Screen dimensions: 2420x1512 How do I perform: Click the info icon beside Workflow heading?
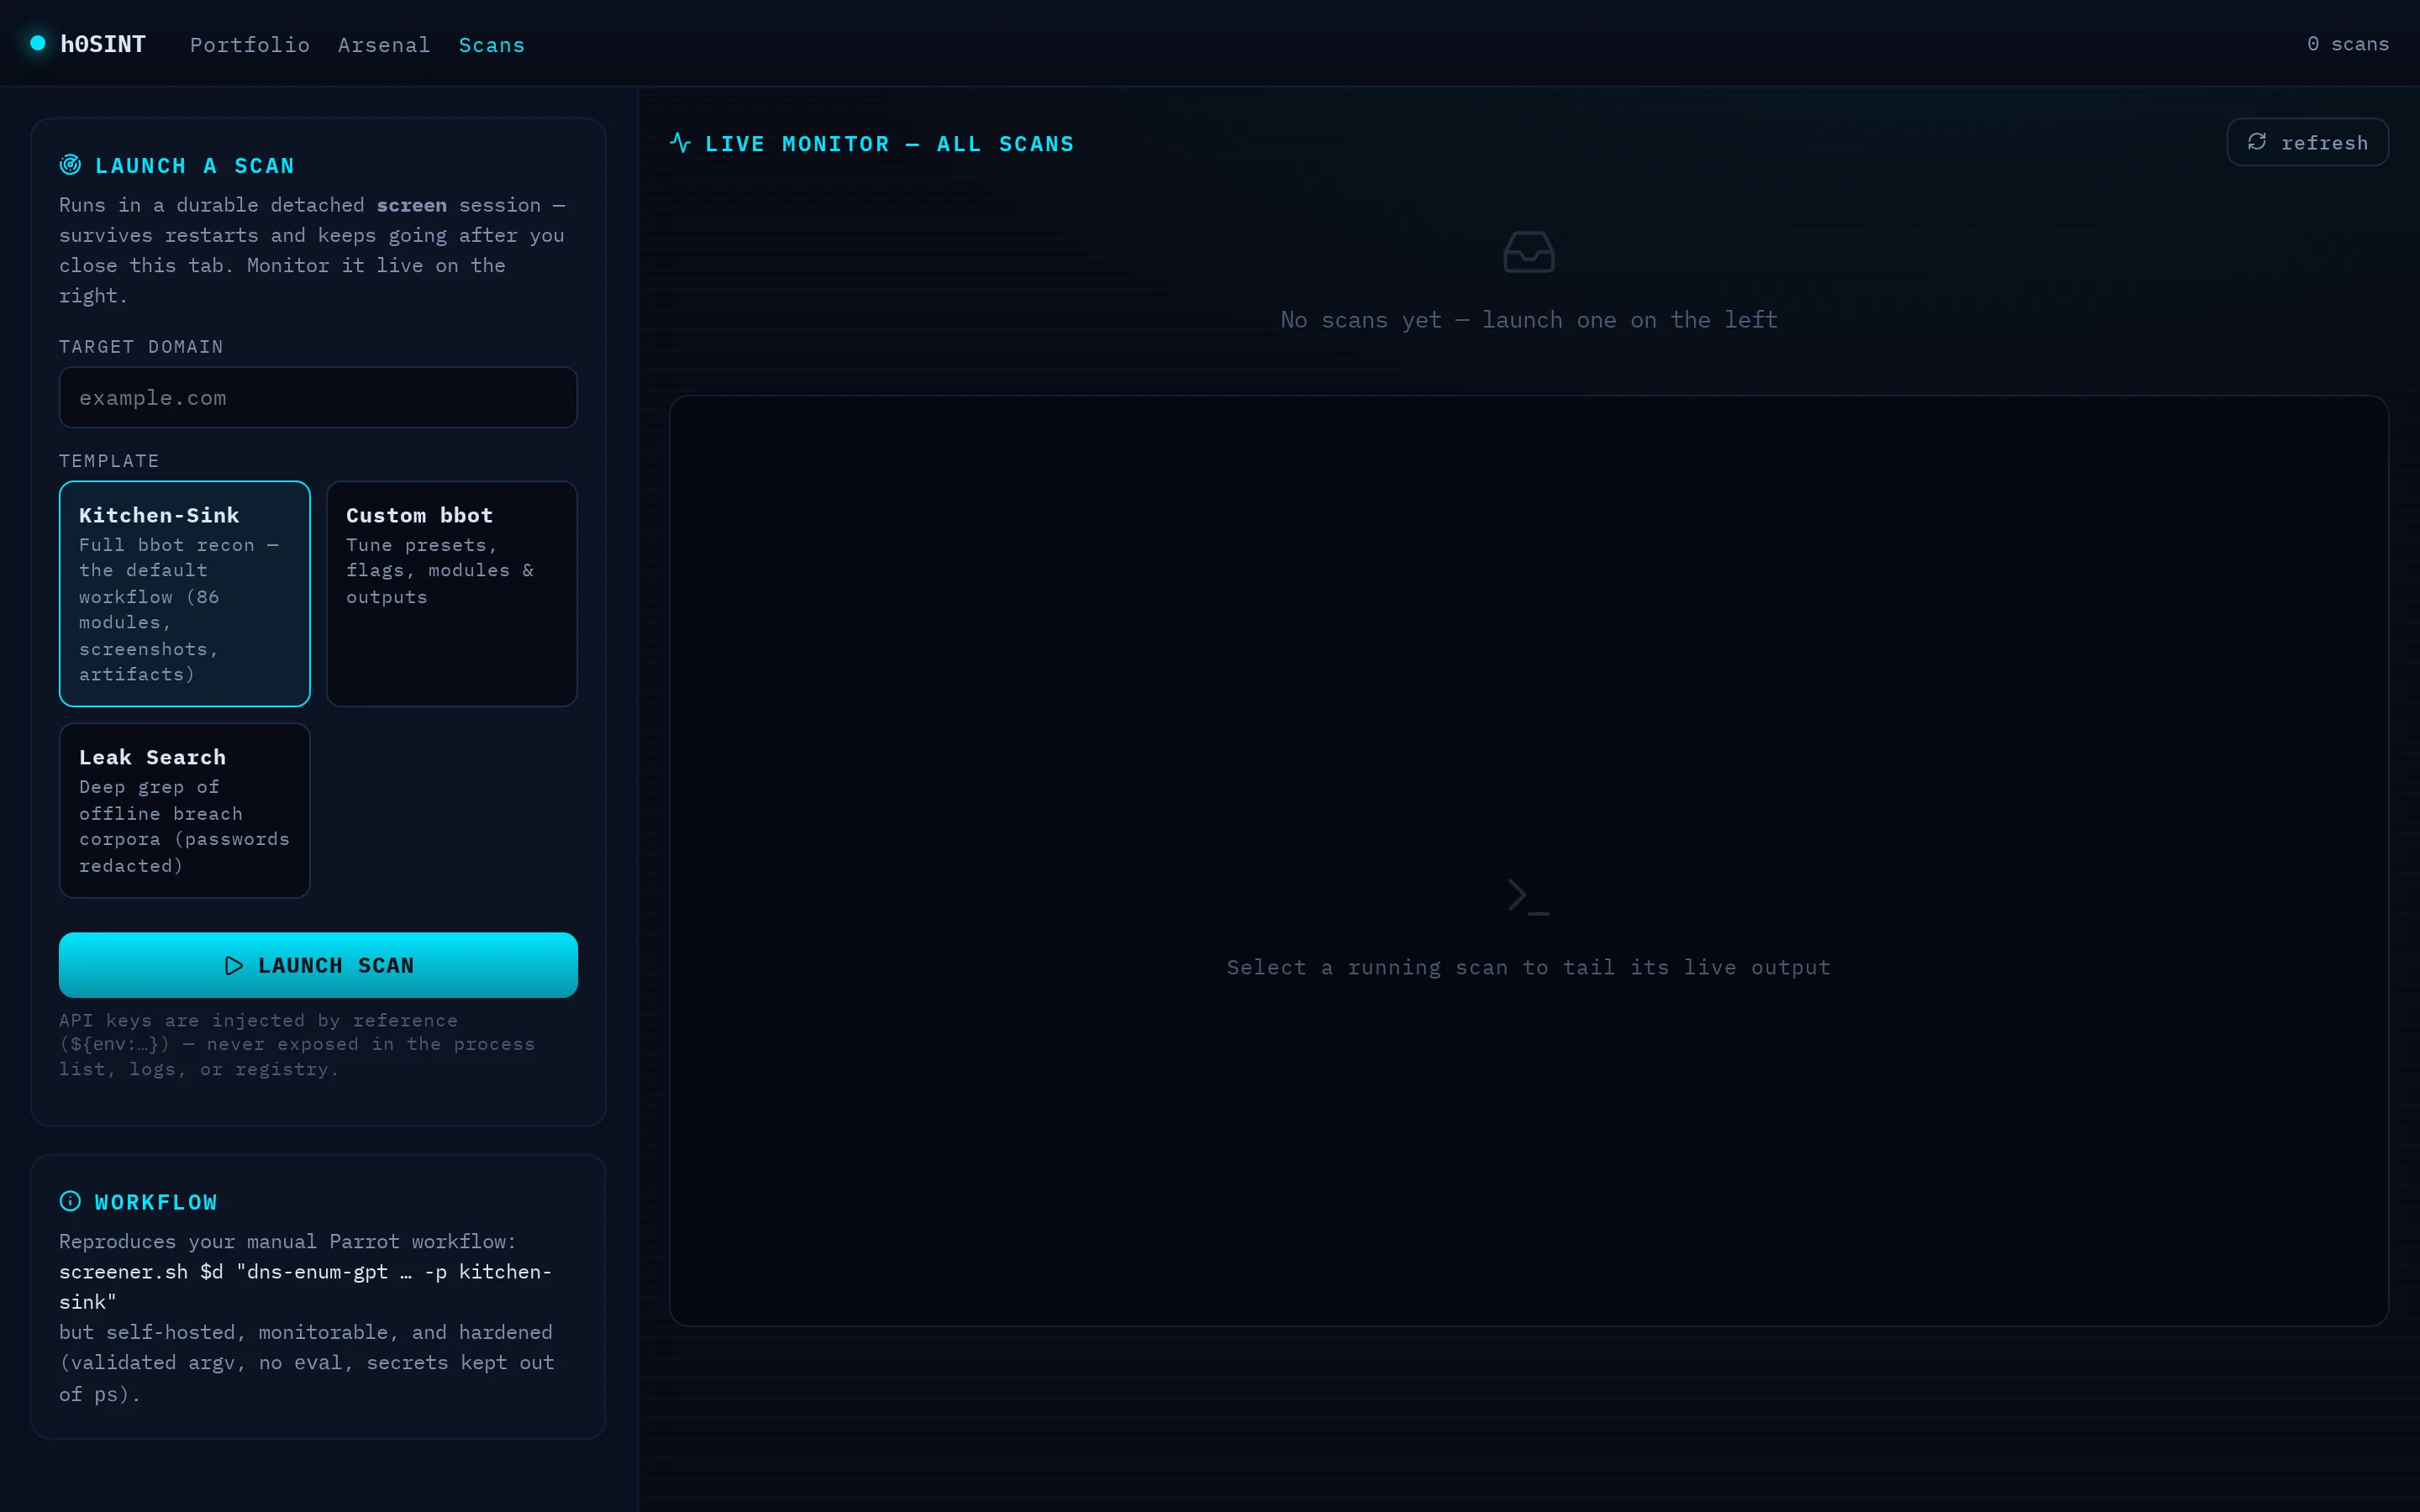(70, 1201)
